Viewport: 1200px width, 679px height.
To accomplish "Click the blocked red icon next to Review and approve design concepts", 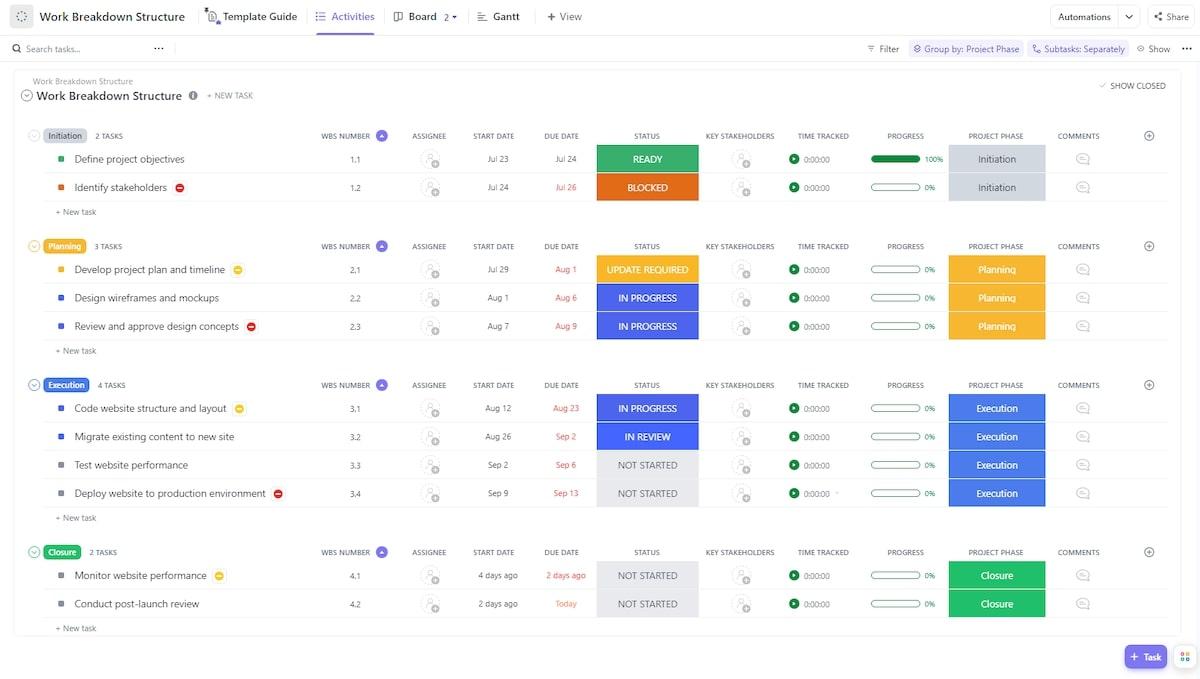I will pos(251,326).
